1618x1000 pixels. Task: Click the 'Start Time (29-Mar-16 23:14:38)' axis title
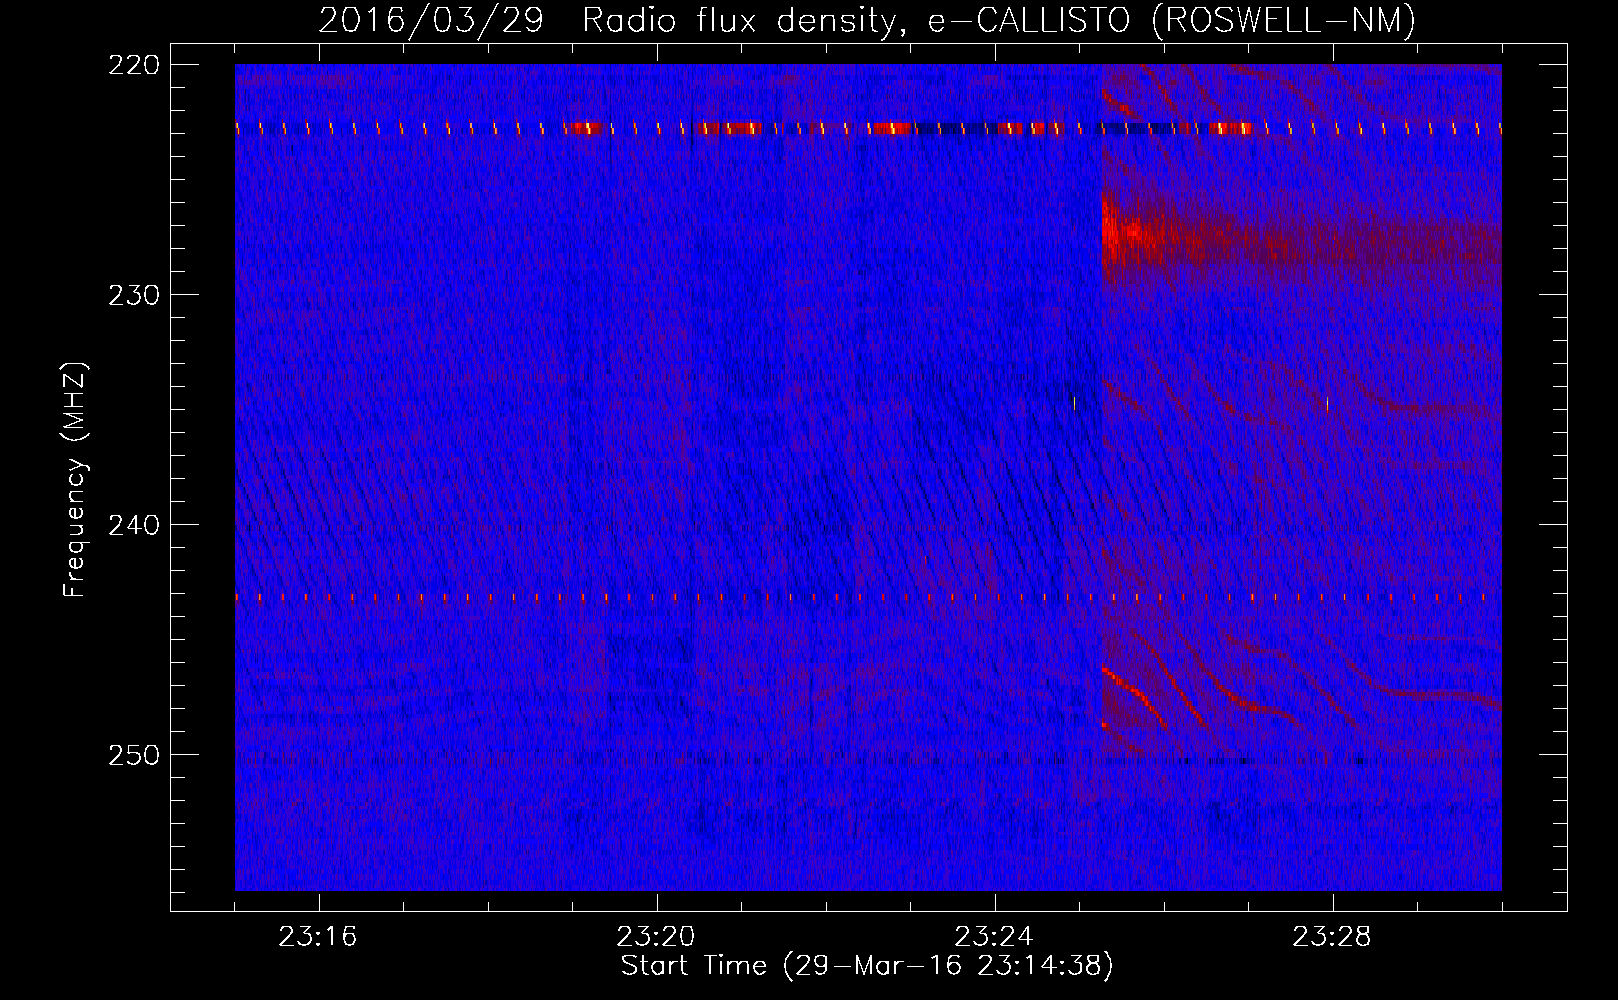[x=867, y=966]
